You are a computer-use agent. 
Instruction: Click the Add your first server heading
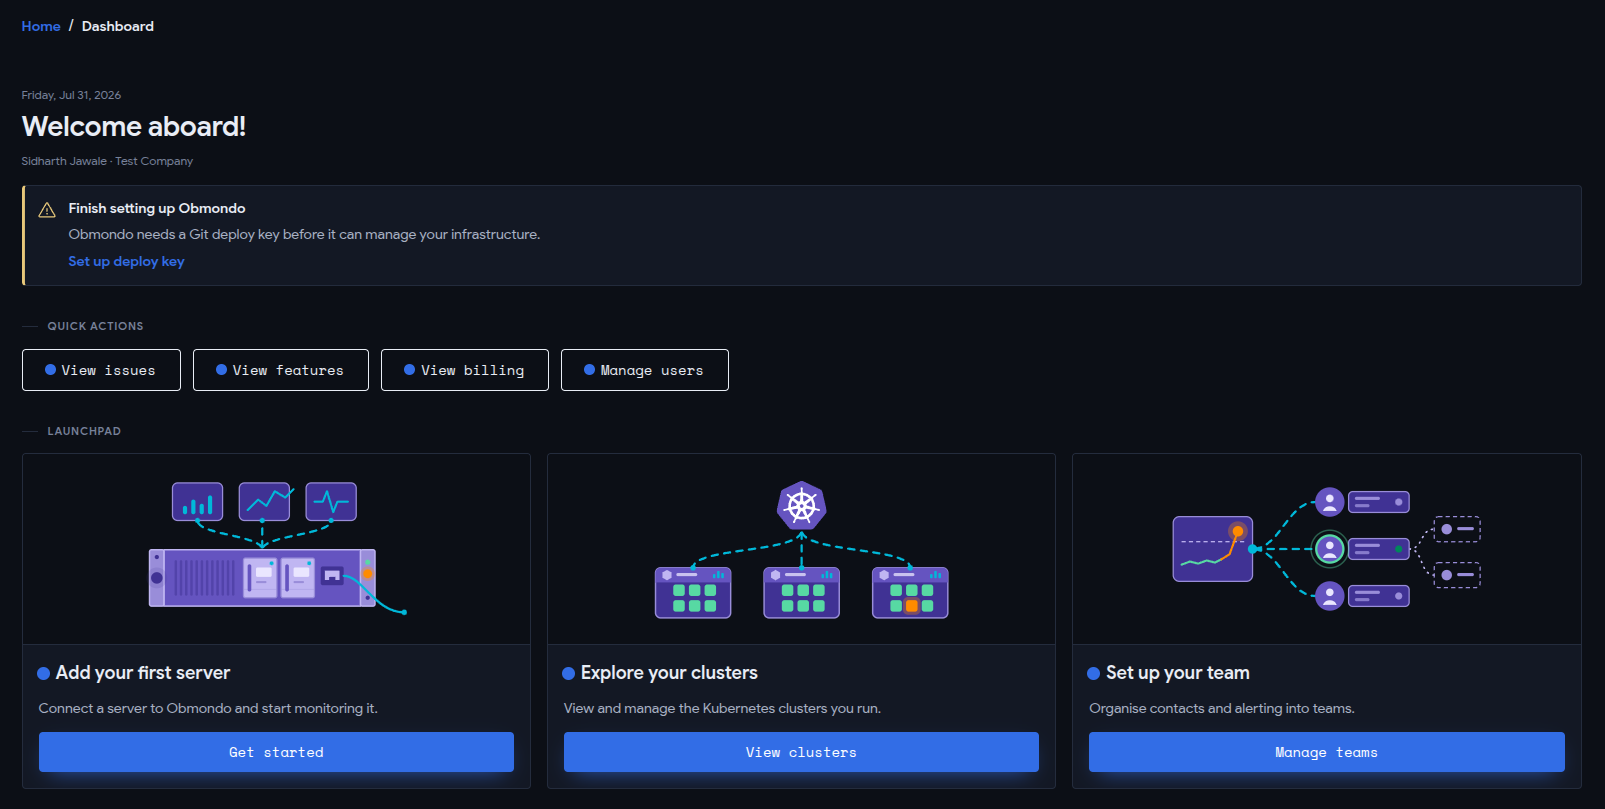[x=143, y=673]
